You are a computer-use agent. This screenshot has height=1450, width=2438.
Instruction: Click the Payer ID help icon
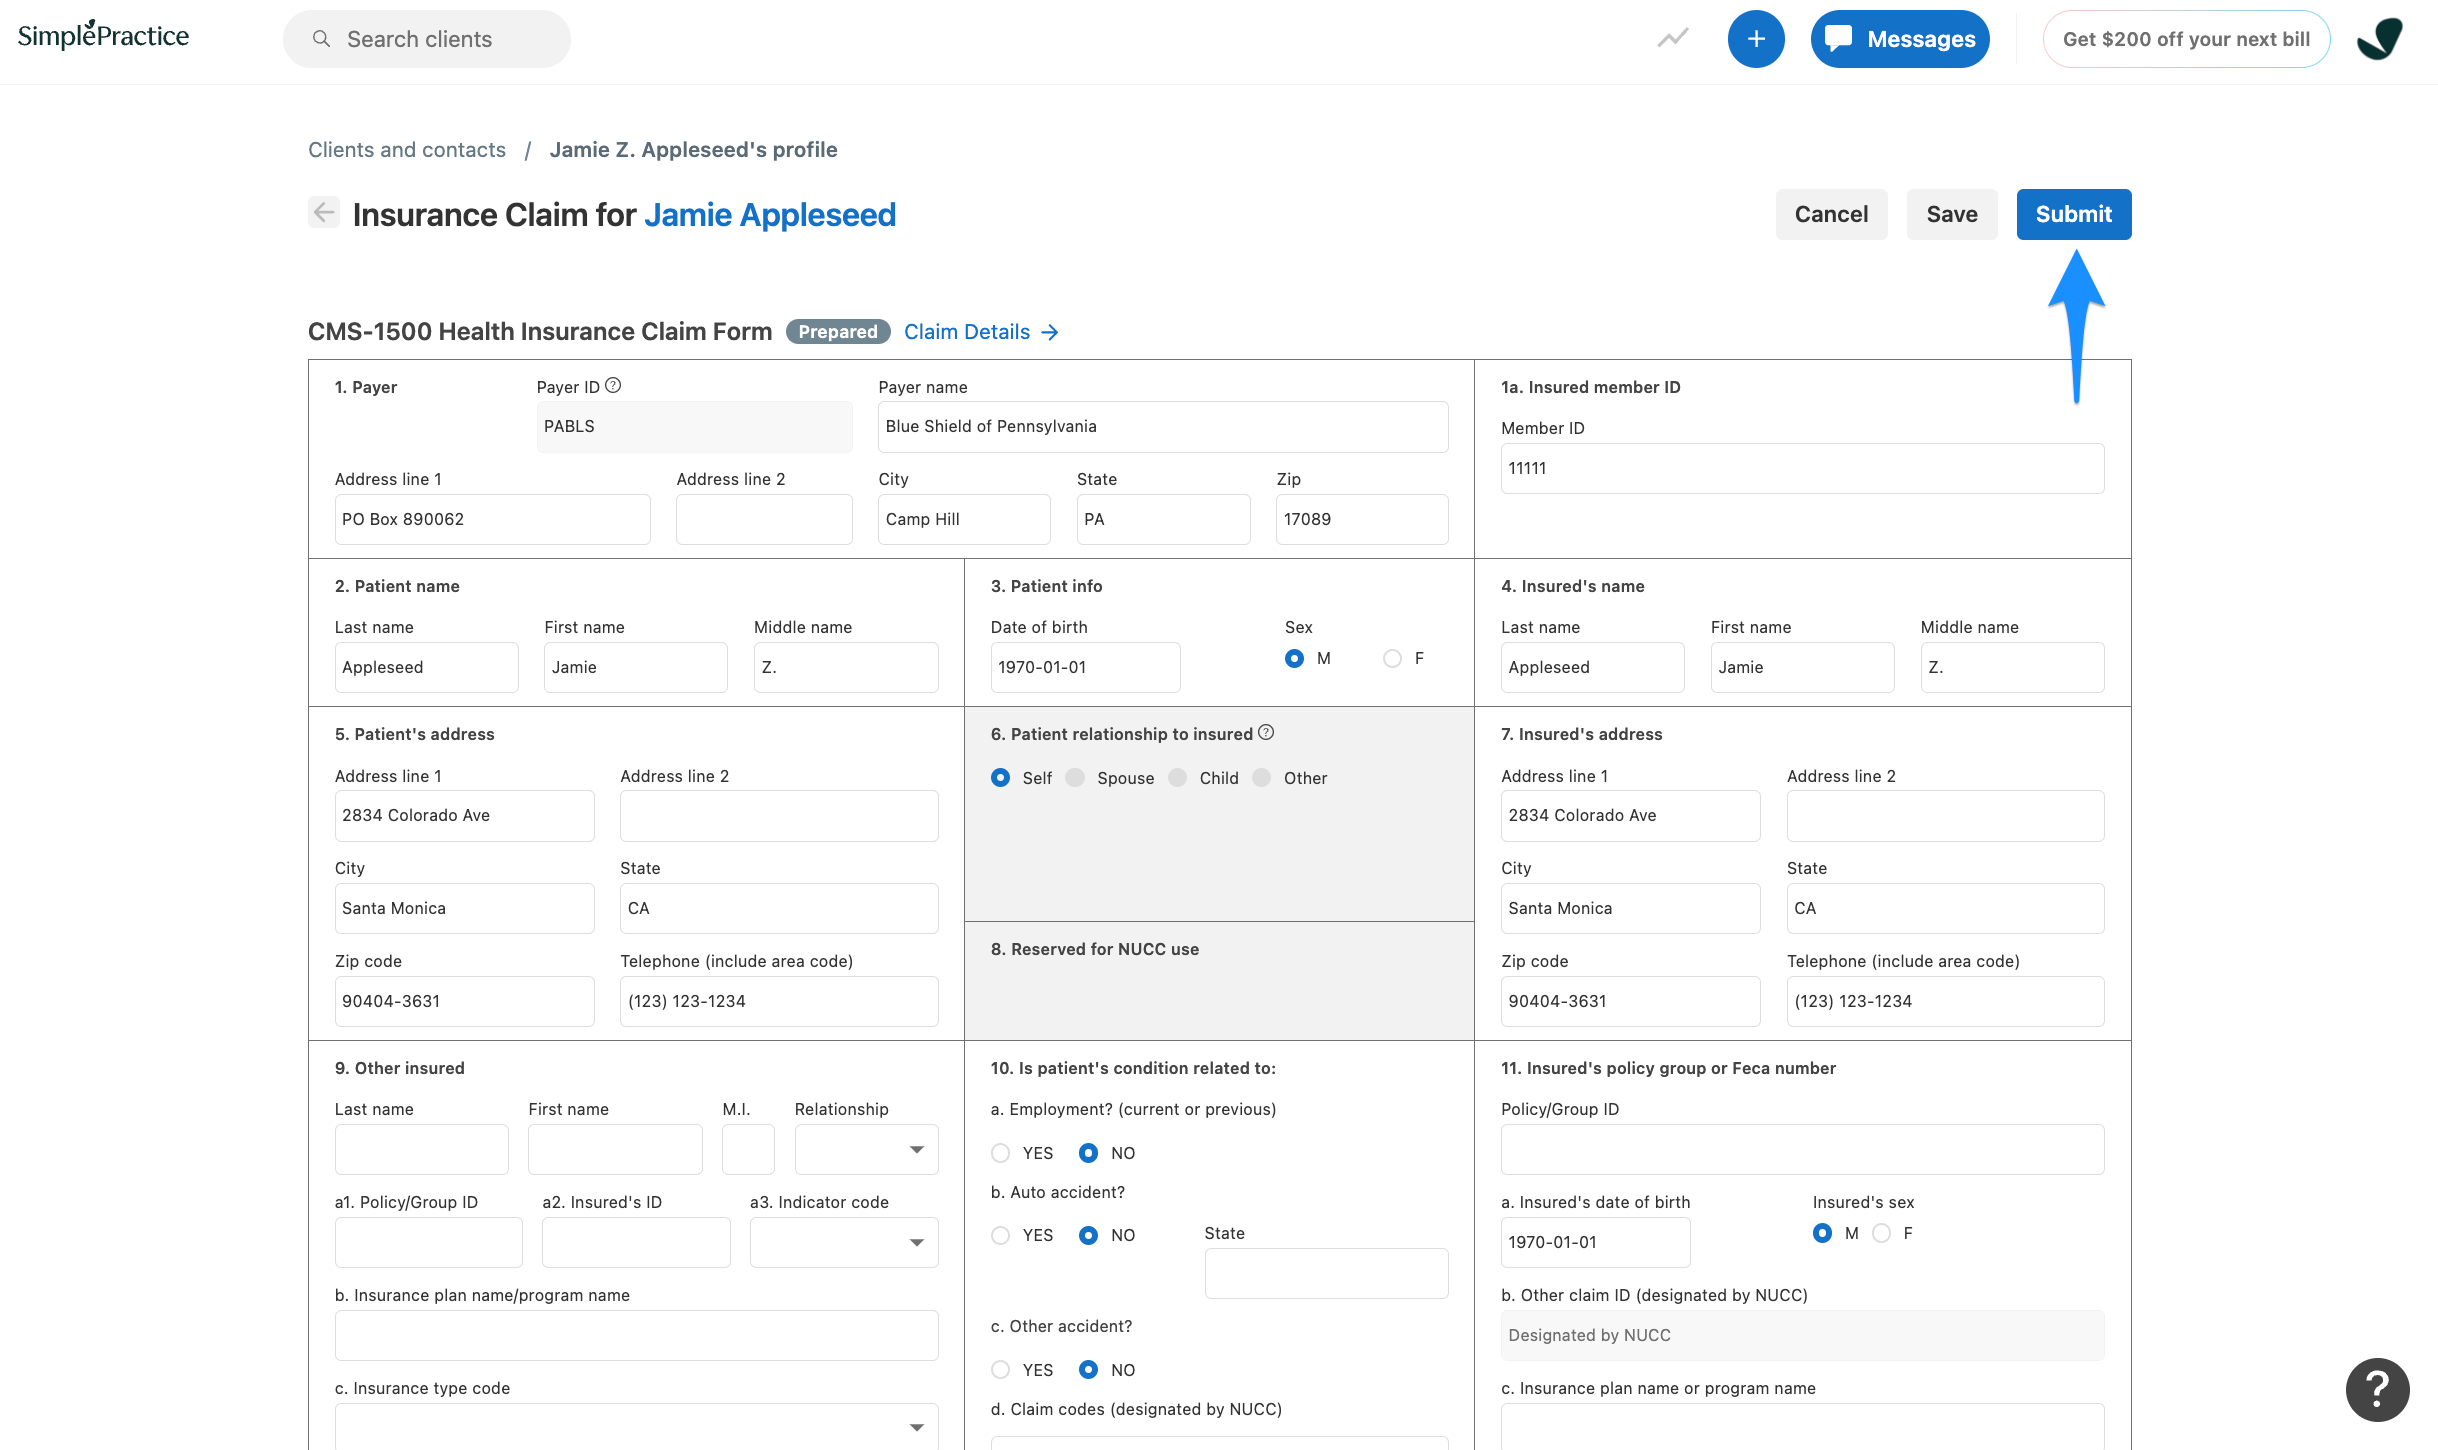tap(614, 385)
